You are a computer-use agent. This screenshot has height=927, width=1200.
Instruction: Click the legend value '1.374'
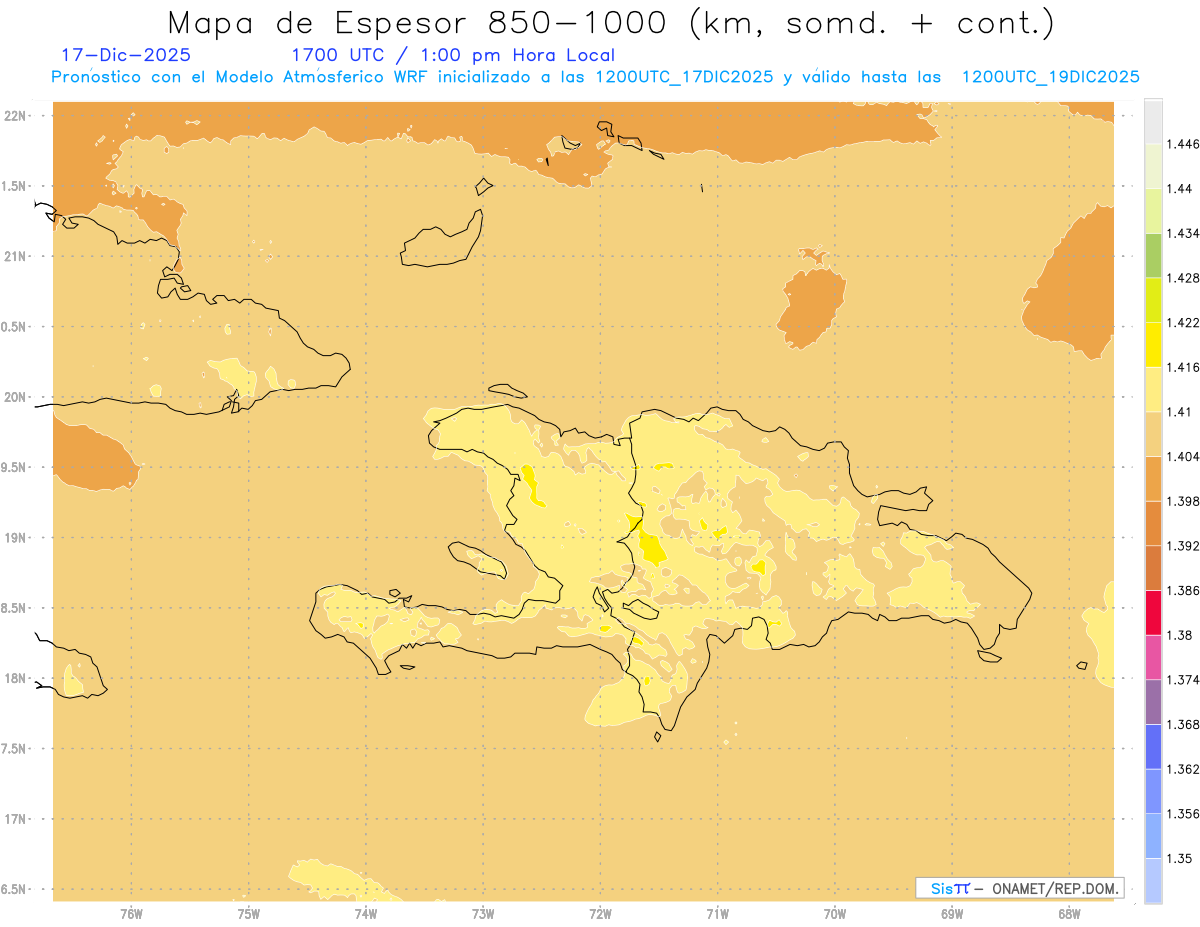[x=1185, y=680]
